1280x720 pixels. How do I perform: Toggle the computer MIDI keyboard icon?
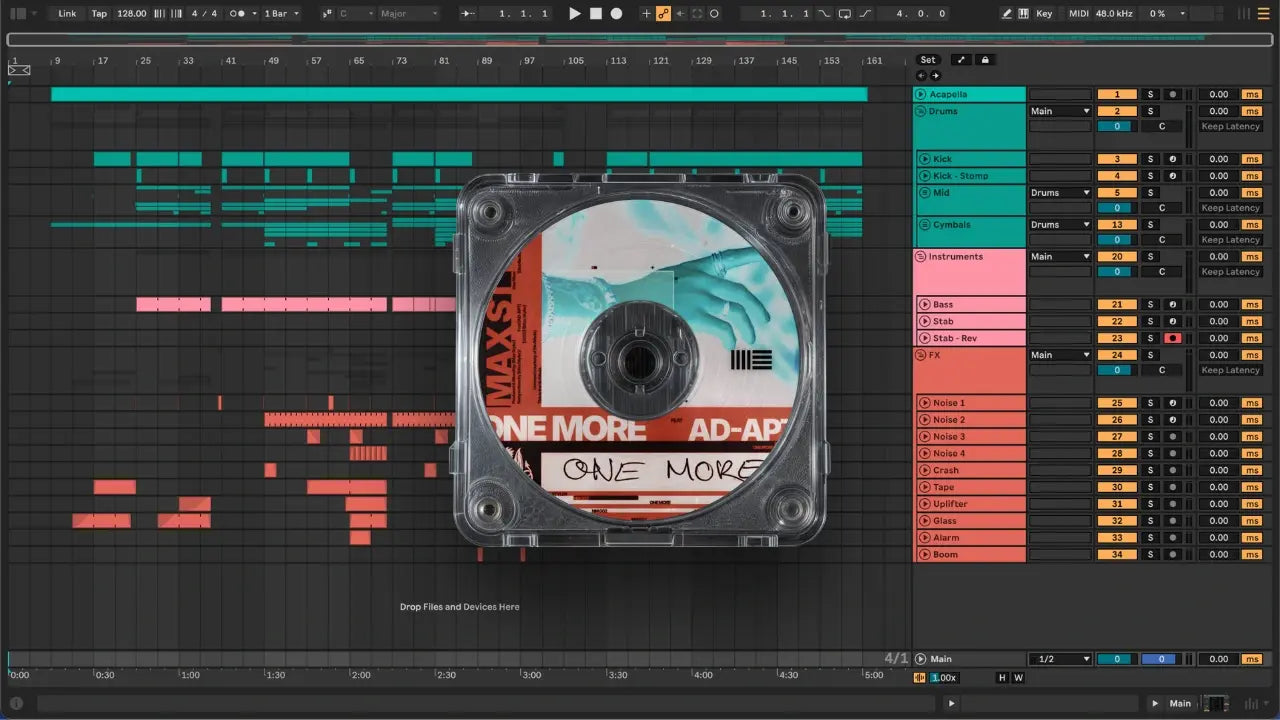click(1023, 14)
